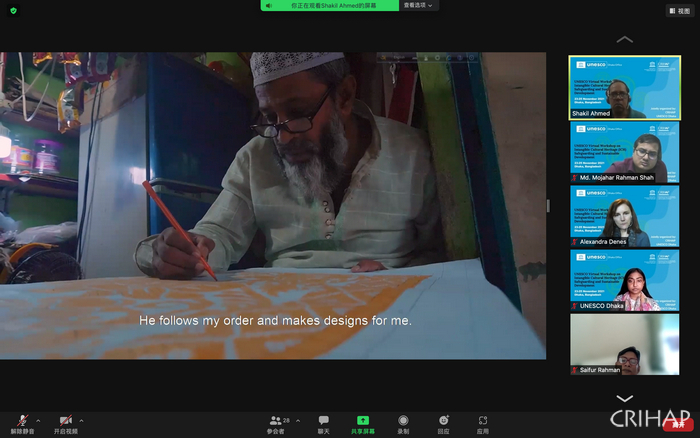
Task: Click the unmute microphone icon
Action: (x=21, y=420)
